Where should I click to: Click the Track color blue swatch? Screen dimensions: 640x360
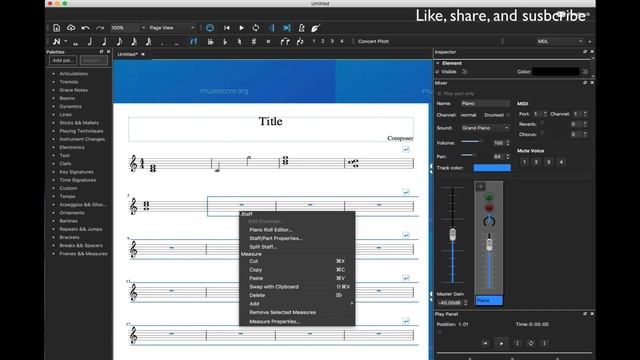coord(492,168)
